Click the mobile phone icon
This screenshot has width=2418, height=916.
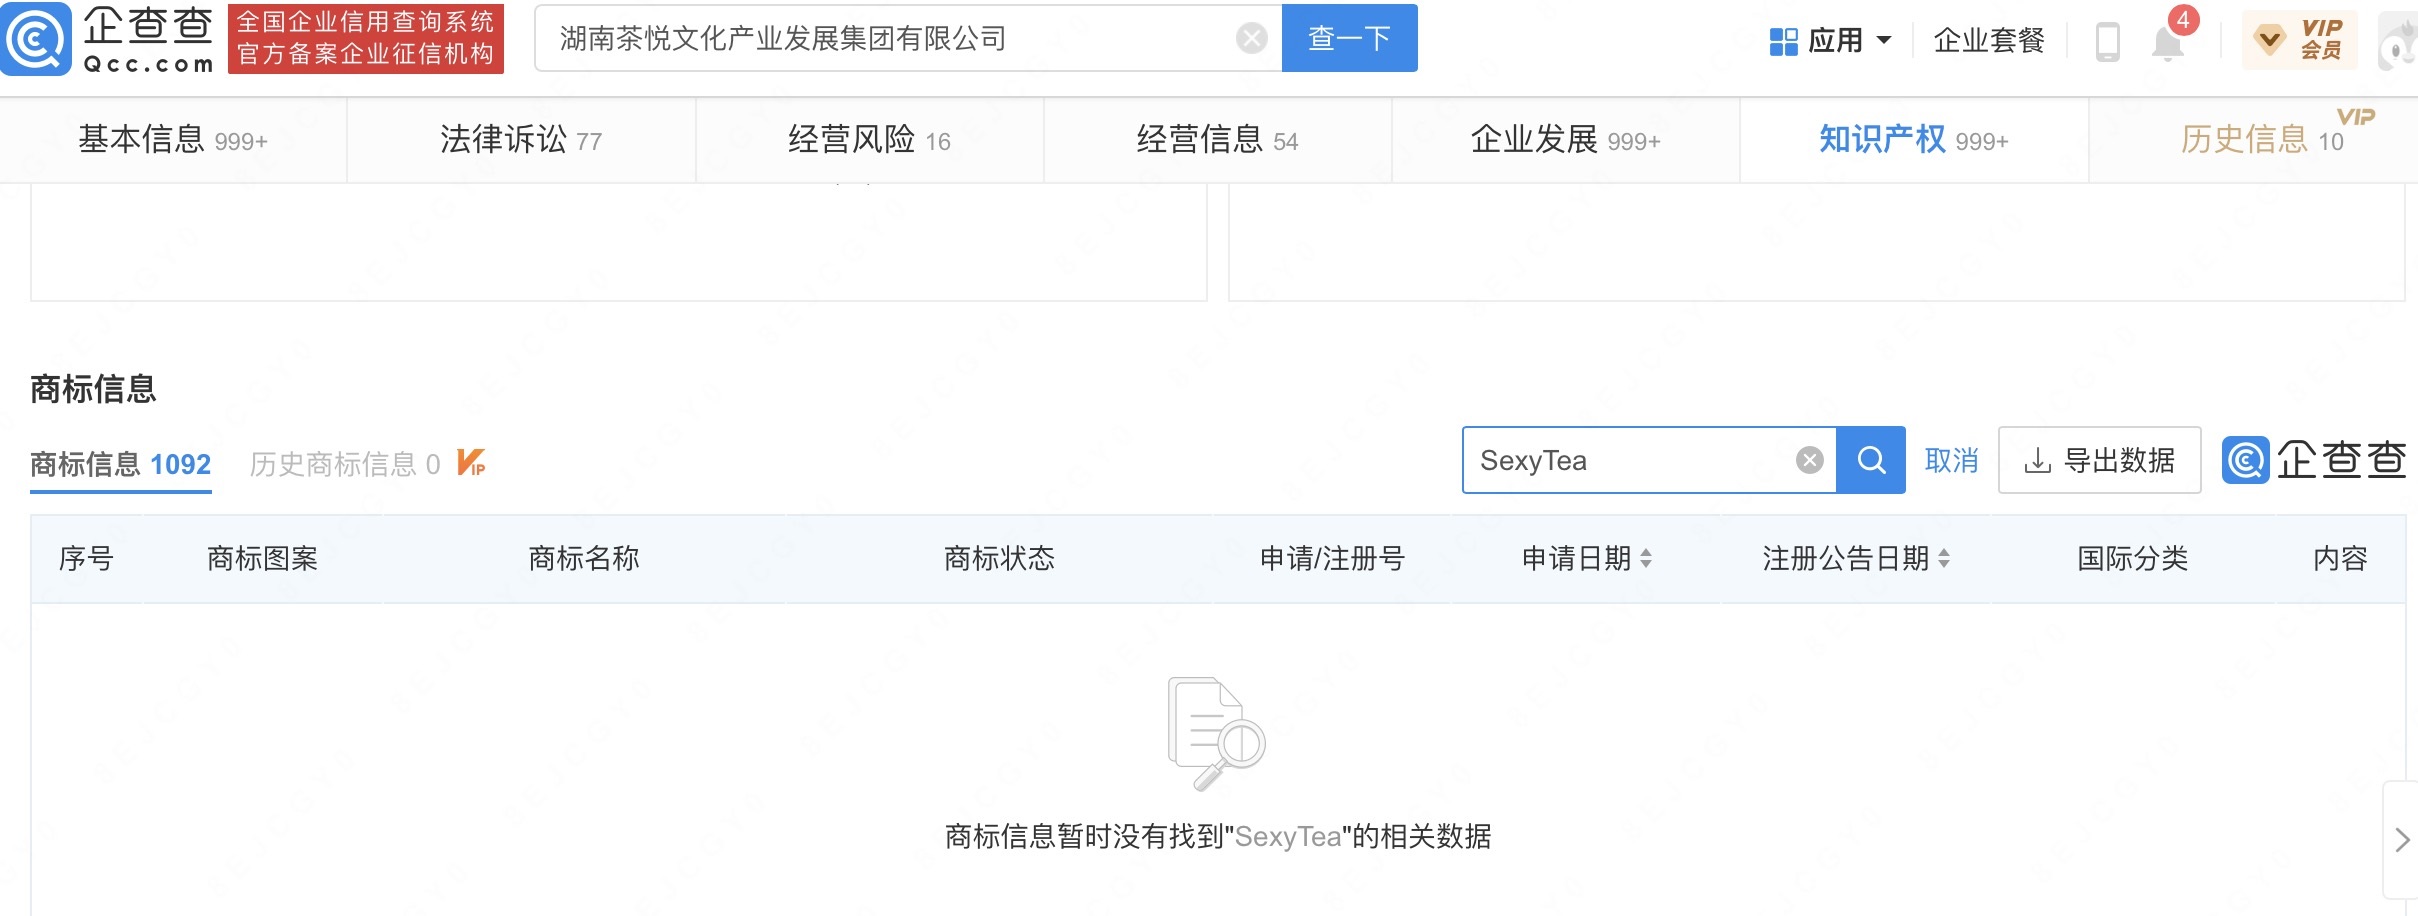coord(2107,41)
